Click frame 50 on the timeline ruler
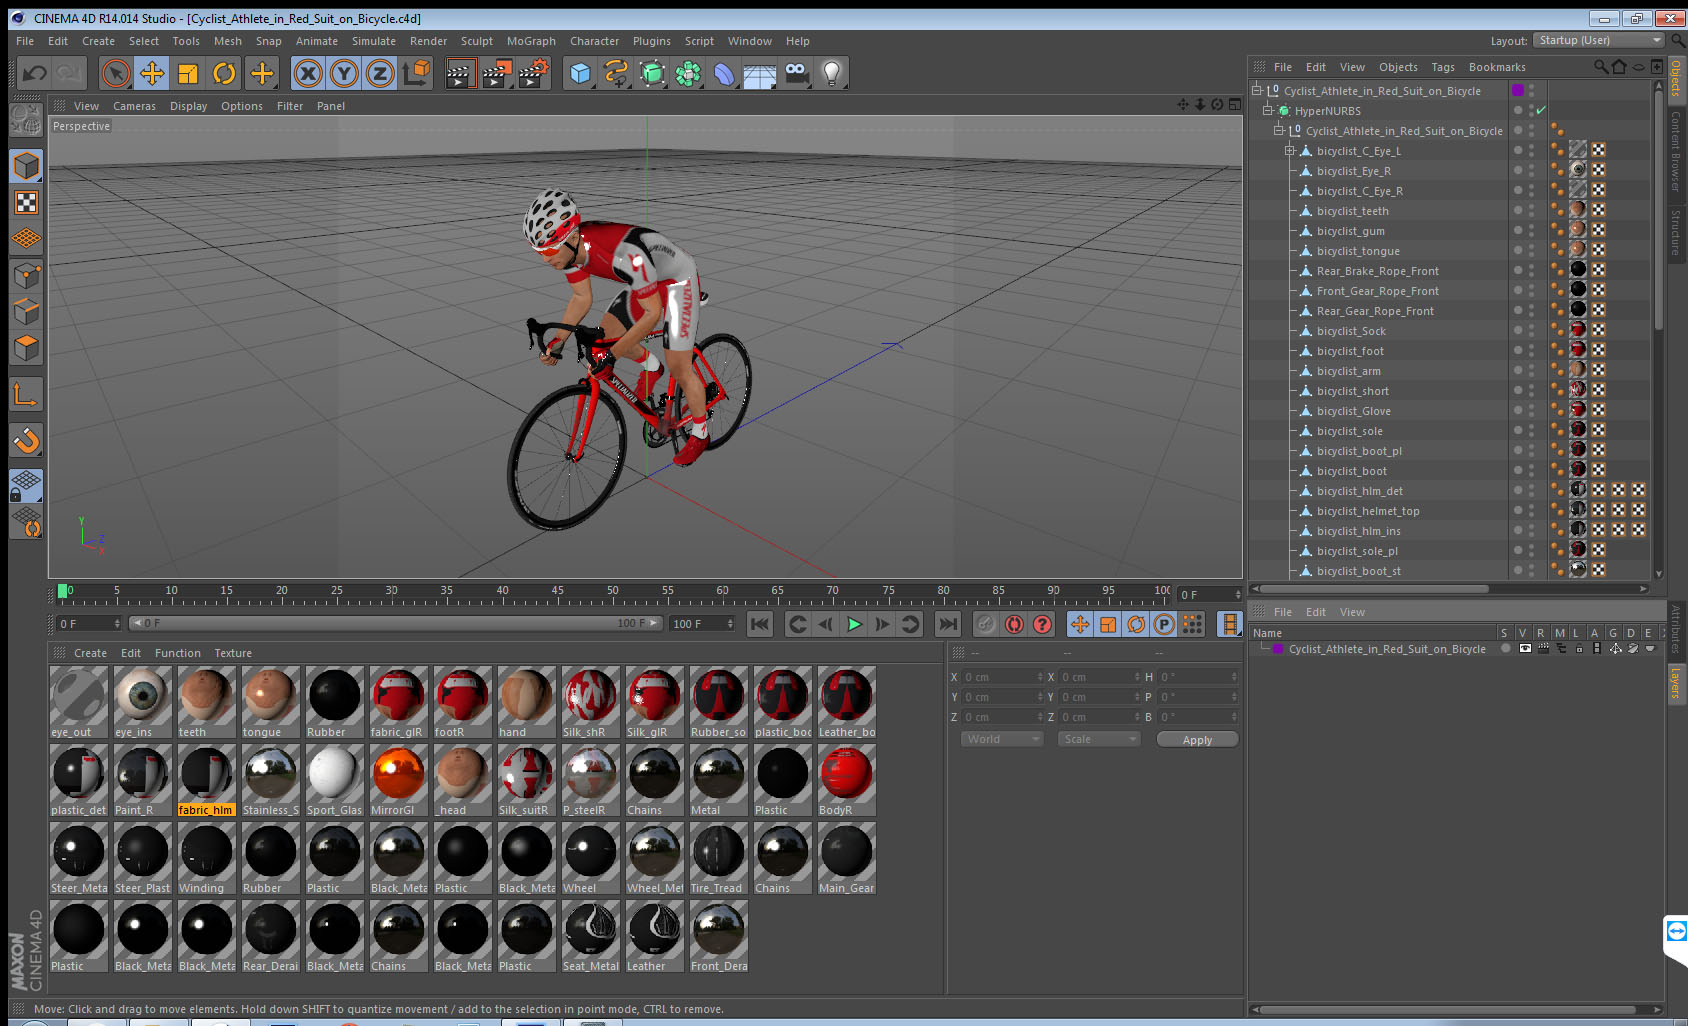The width and height of the screenshot is (1688, 1026). 612,593
